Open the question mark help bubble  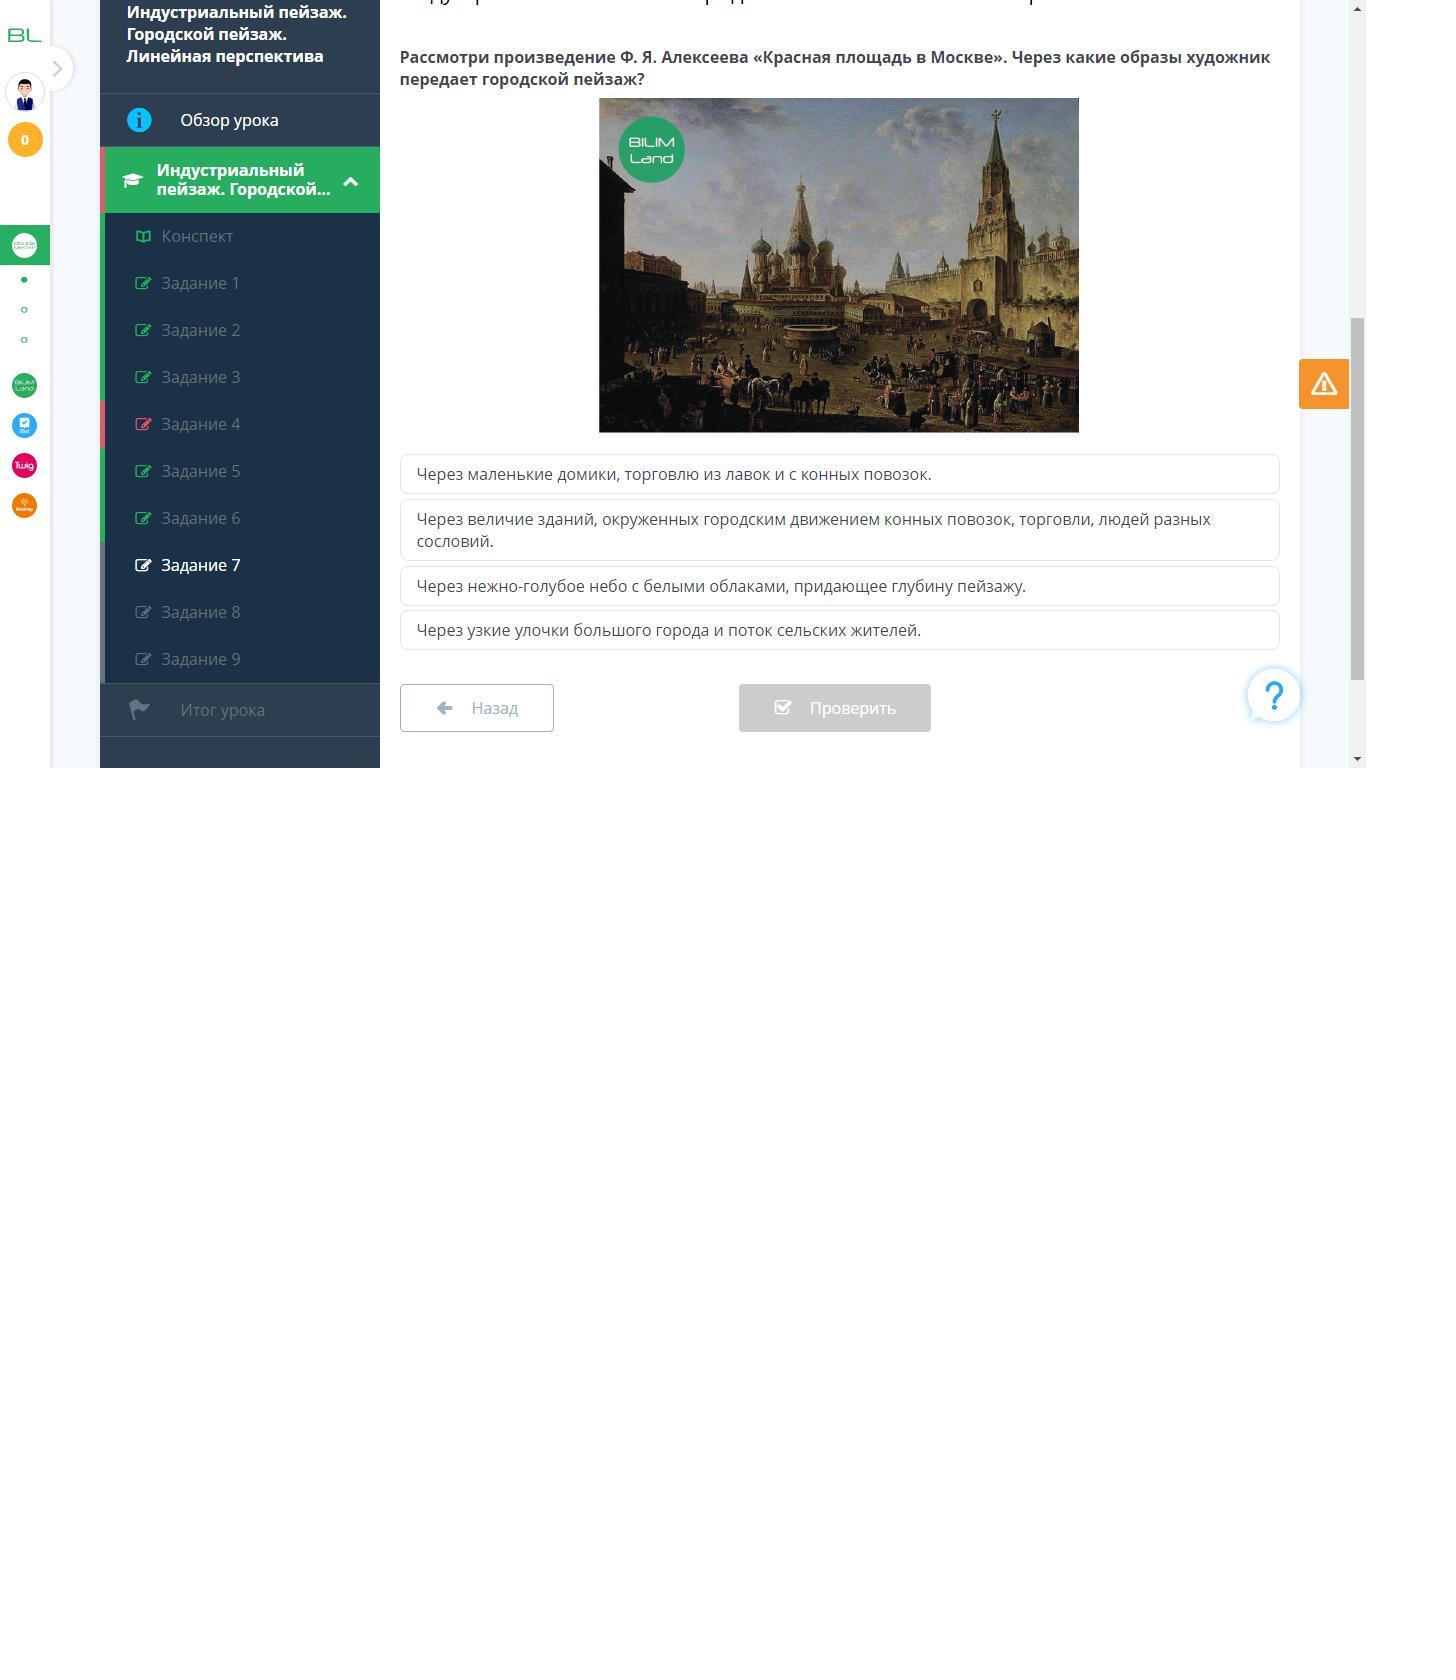(1274, 695)
